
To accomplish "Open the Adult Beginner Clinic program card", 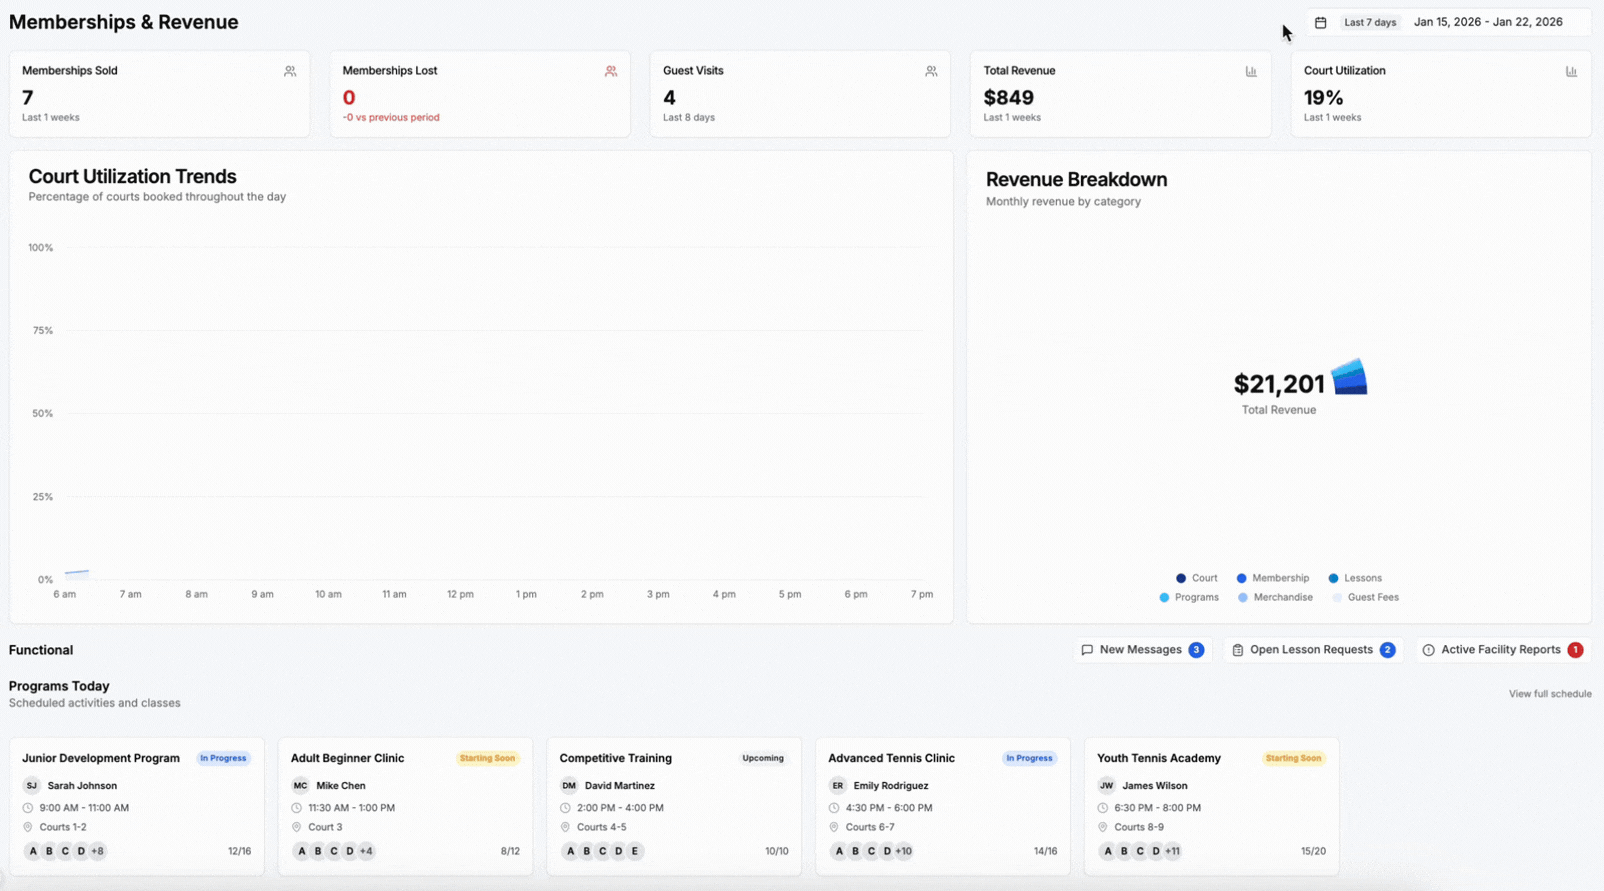I will (x=405, y=805).
